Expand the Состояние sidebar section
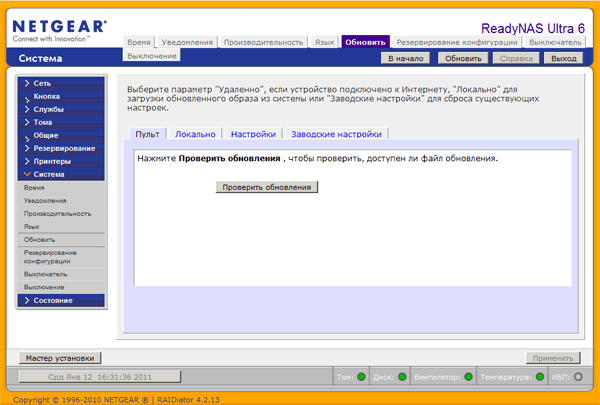Viewport: 600px width, 405px height. 61,300
